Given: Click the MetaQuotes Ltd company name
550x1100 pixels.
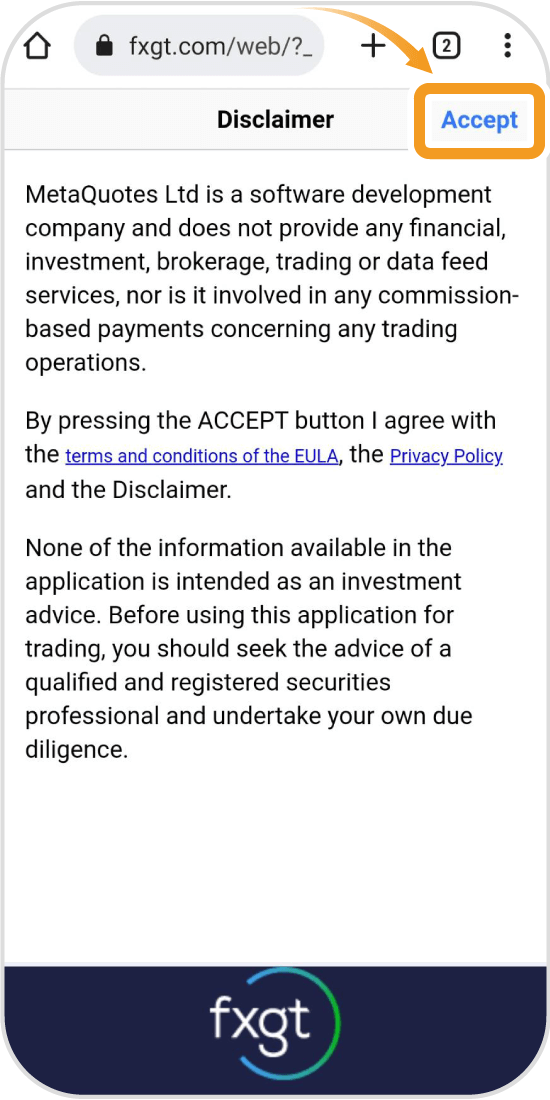Looking at the screenshot, I should pyautogui.click(x=112, y=194).
